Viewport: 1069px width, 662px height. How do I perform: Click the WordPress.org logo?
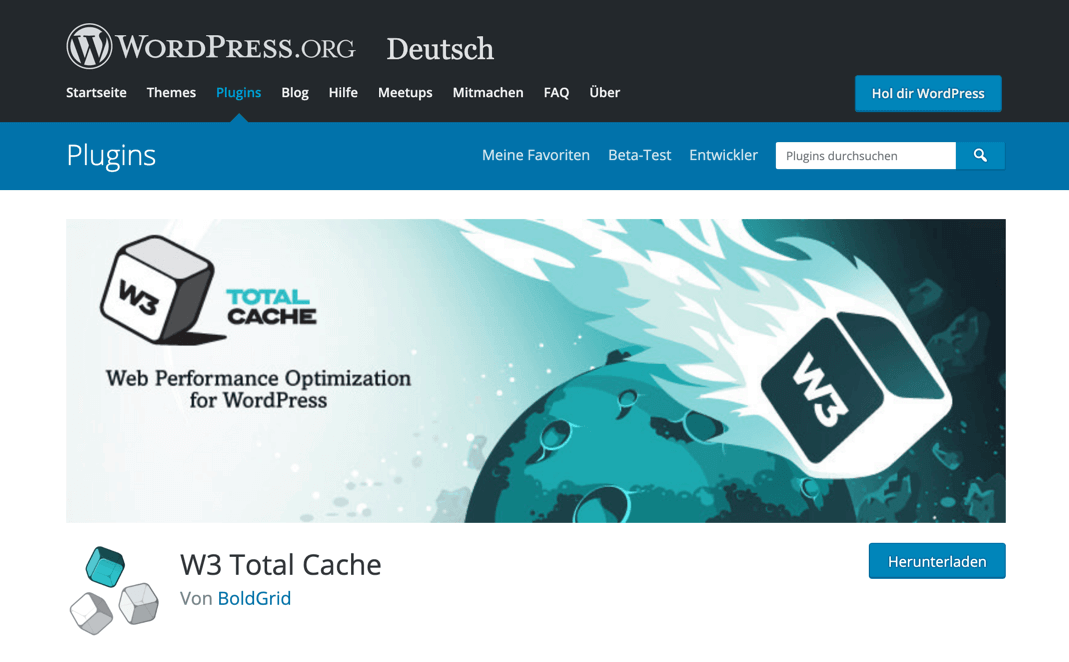[211, 46]
